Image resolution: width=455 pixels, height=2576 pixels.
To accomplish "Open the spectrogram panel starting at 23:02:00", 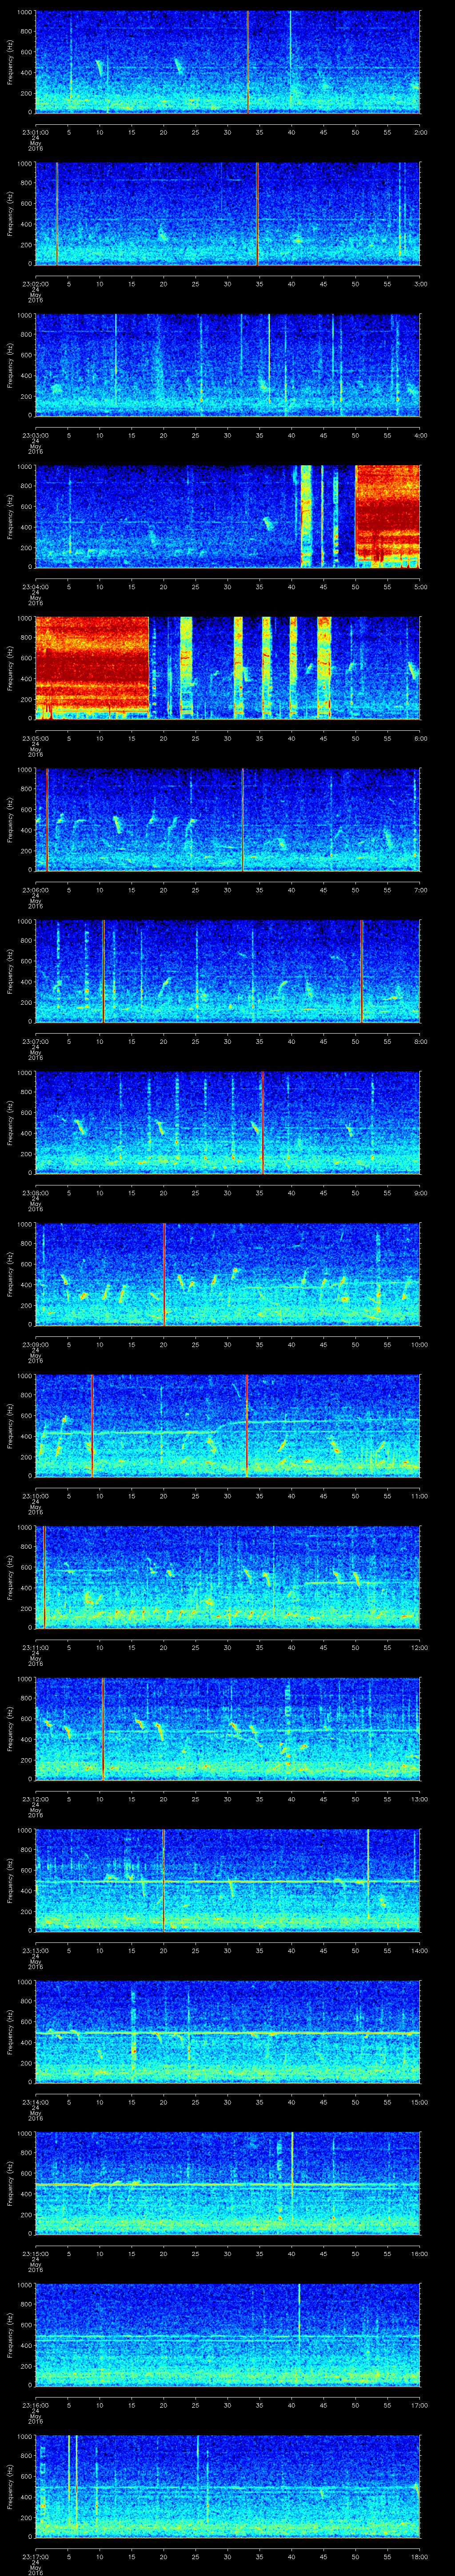I will pos(228,213).
